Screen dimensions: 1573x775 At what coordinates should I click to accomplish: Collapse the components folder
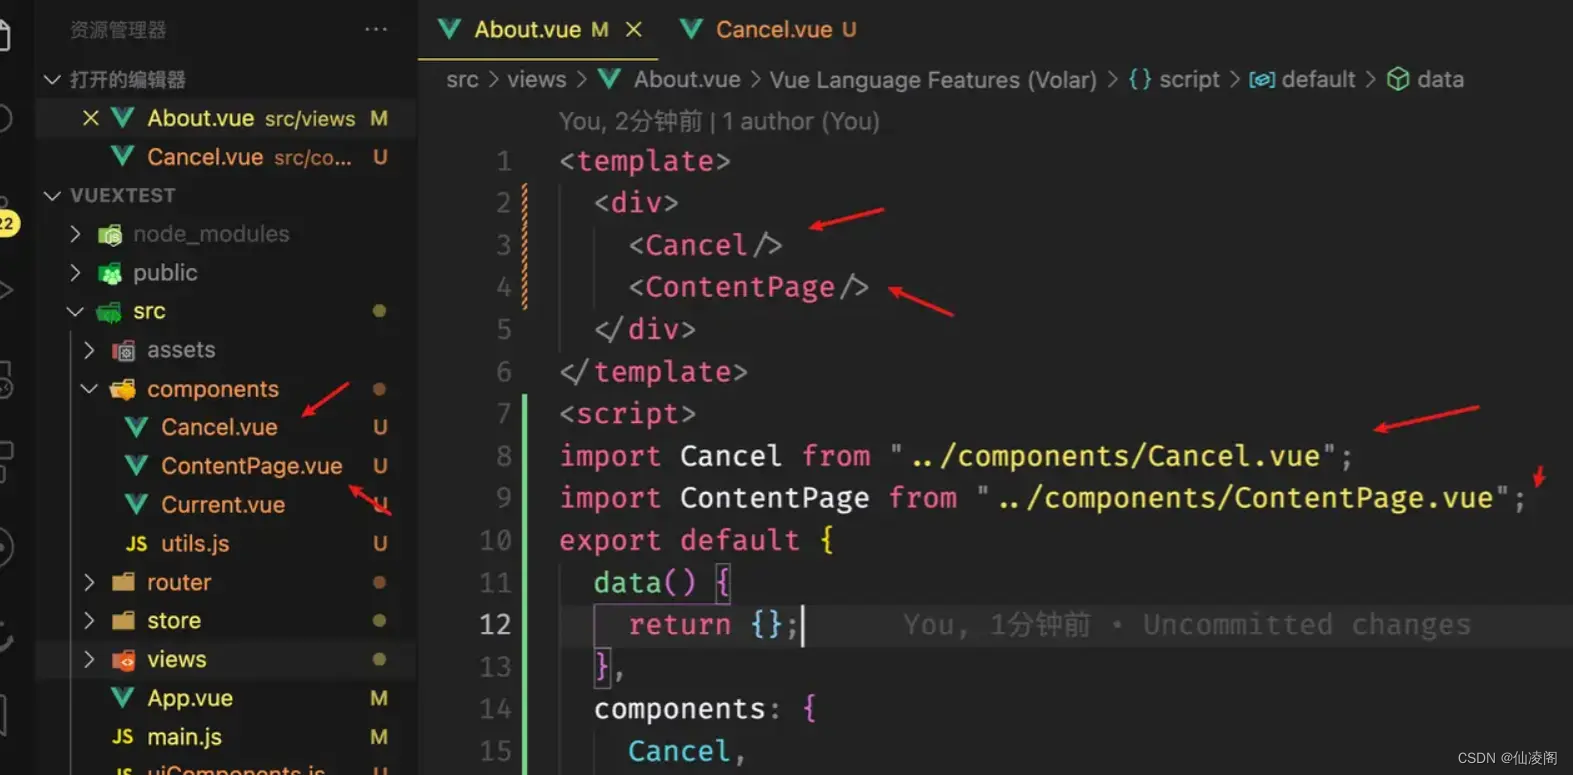click(89, 389)
